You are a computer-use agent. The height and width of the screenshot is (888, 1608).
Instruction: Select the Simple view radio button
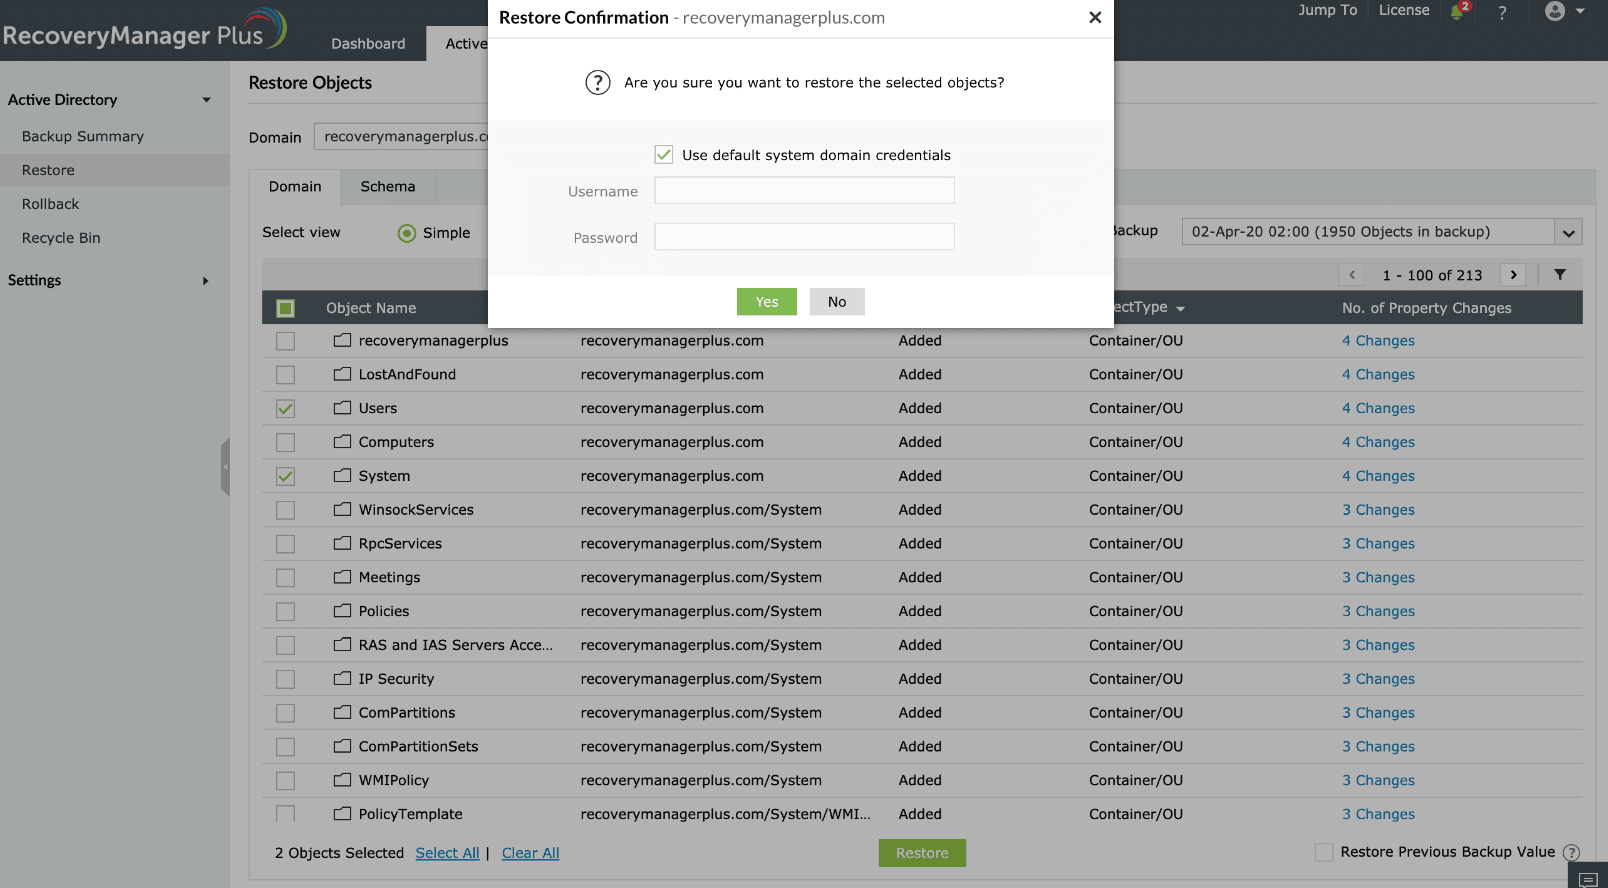coord(407,233)
